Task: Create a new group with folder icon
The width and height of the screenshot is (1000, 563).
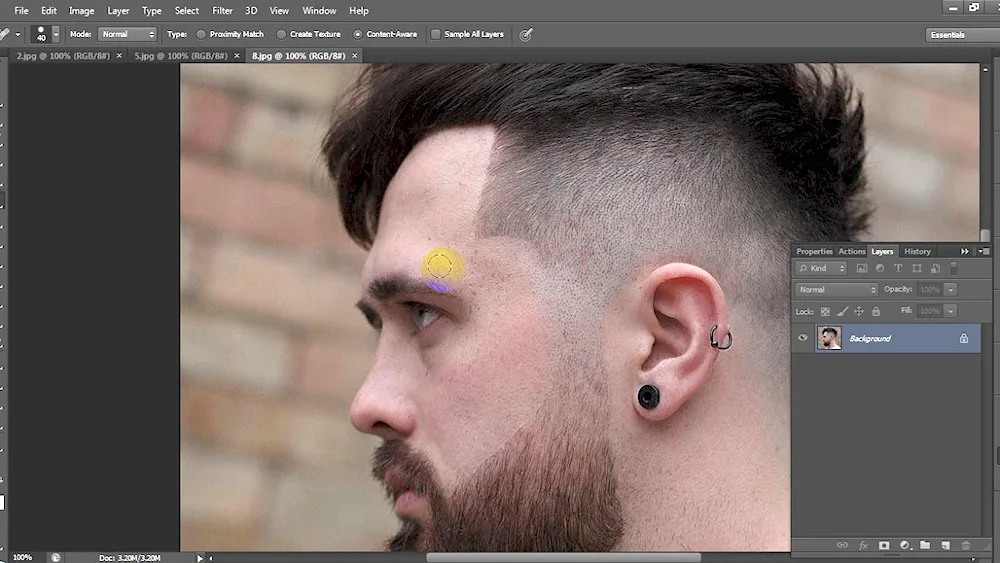Action: point(925,545)
